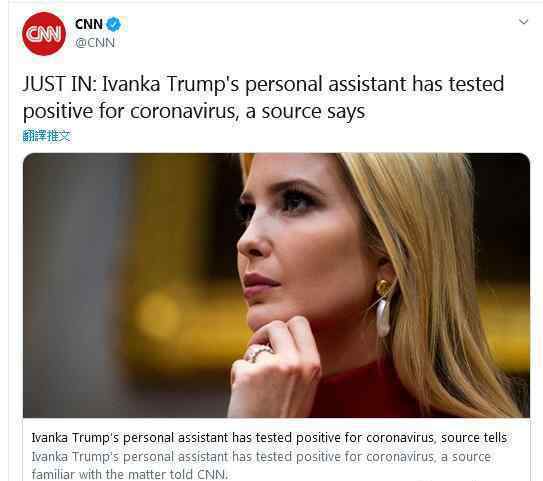Click the gray card description starting 'Ivanka Trump's'
The image size is (543, 481).
pyautogui.click(x=261, y=457)
